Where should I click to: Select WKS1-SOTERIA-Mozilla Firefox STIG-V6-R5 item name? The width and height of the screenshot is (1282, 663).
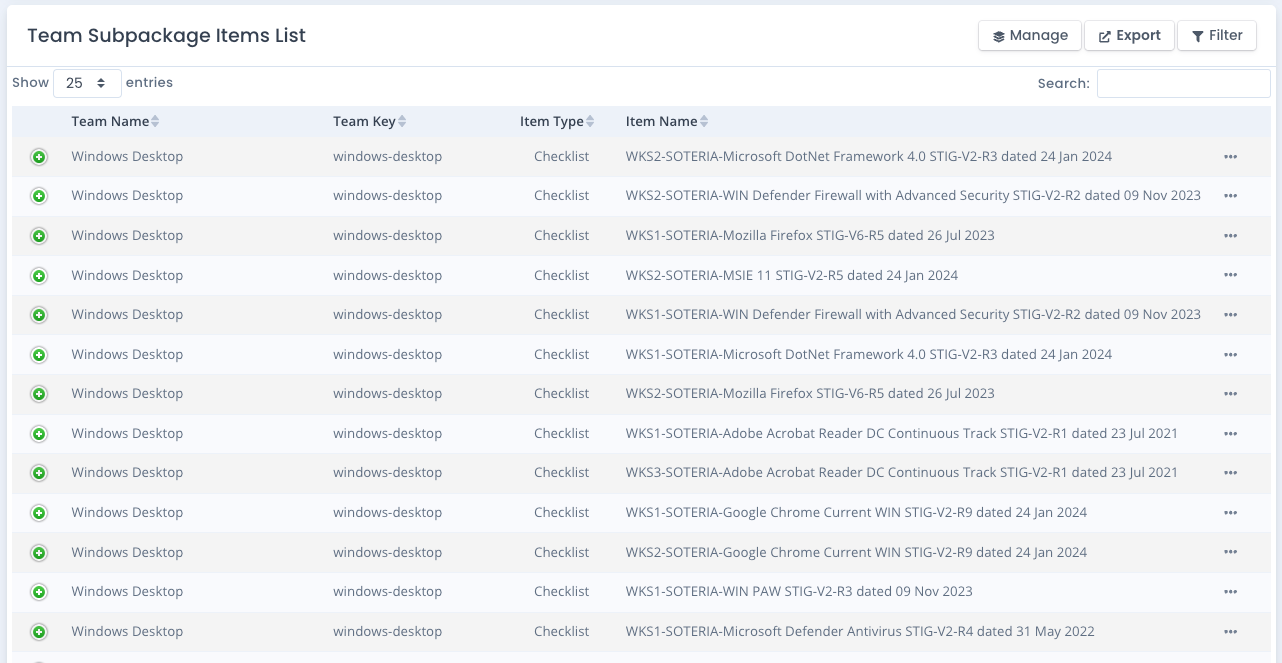point(810,235)
